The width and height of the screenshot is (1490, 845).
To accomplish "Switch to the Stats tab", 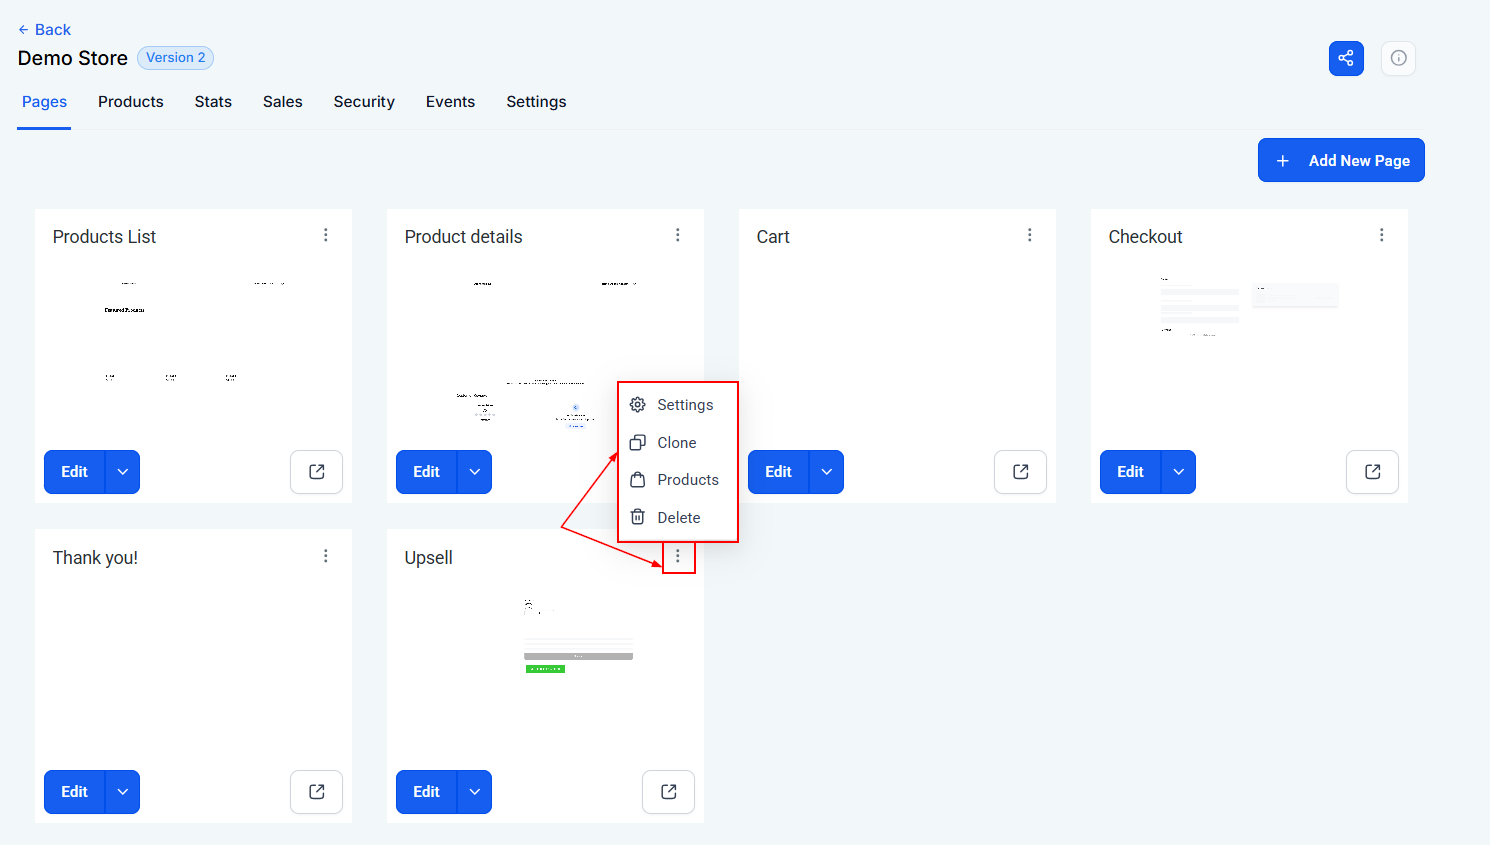I will tap(213, 102).
